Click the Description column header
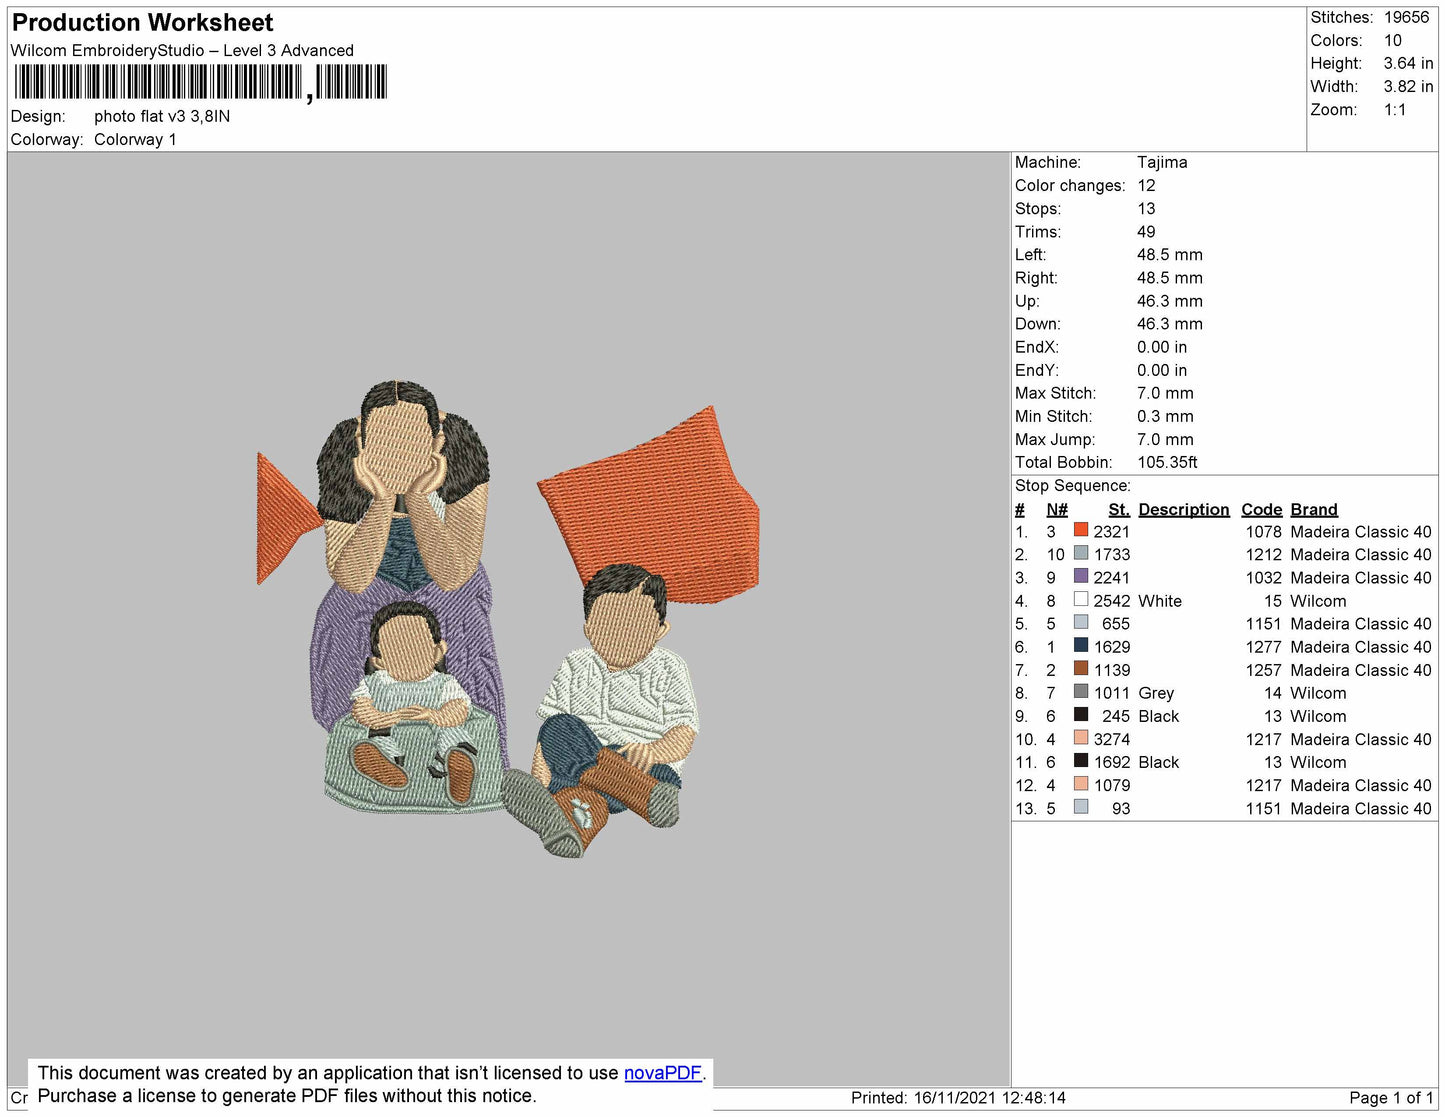The image size is (1445, 1117). pos(1183,509)
